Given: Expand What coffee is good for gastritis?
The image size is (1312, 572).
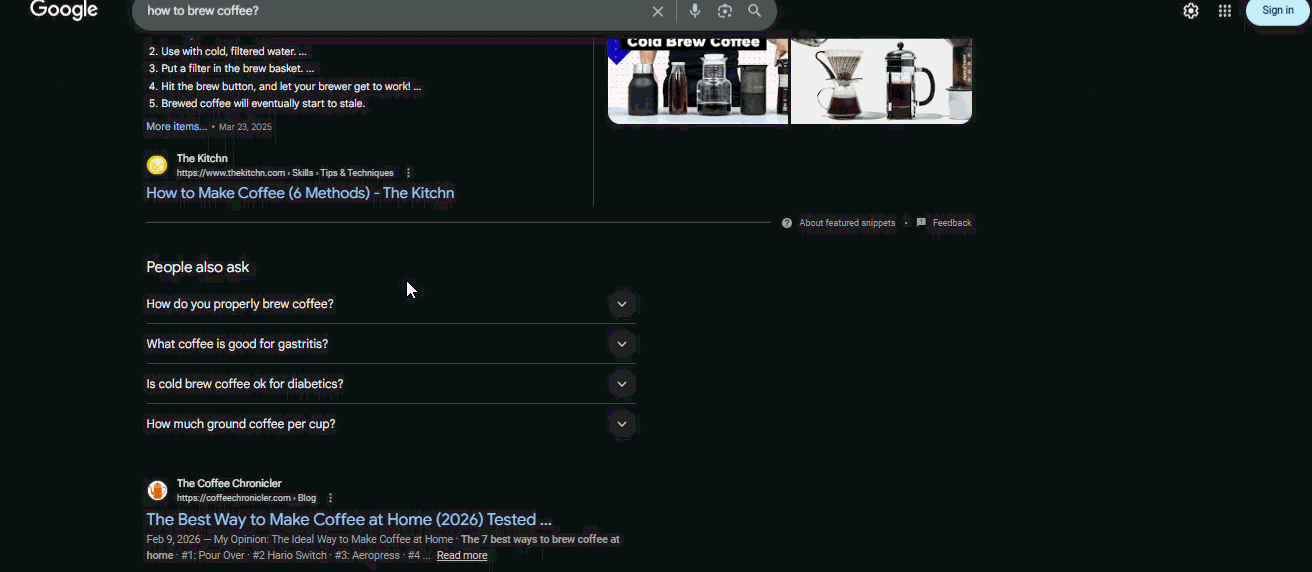Looking at the screenshot, I should [x=391, y=344].
